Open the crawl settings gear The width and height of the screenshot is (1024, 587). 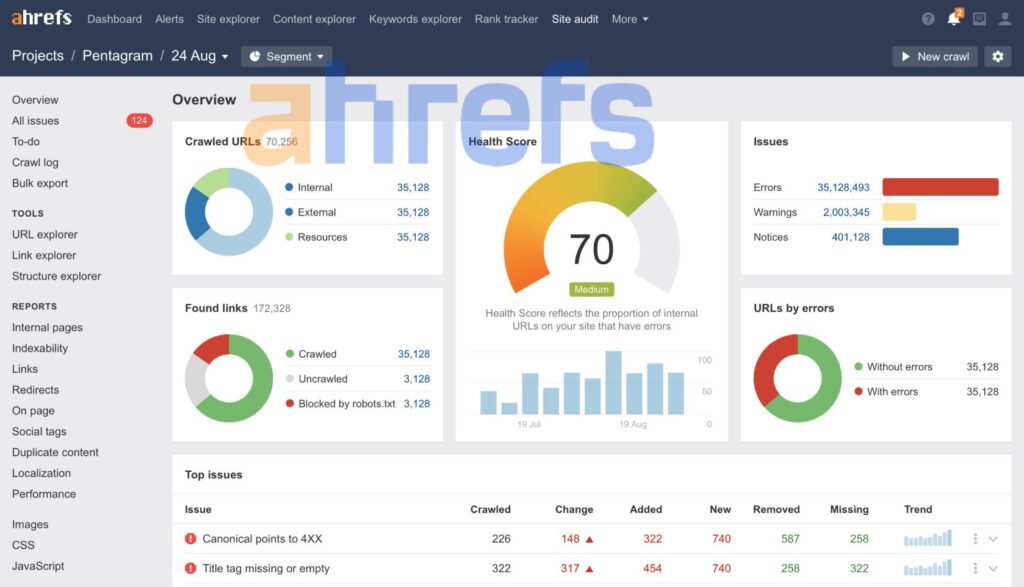click(x=997, y=56)
